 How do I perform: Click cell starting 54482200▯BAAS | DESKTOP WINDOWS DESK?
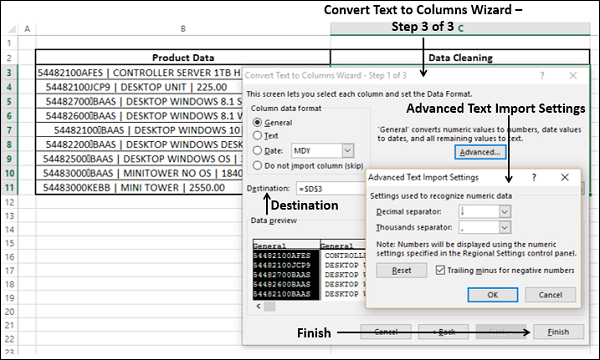tap(139, 144)
